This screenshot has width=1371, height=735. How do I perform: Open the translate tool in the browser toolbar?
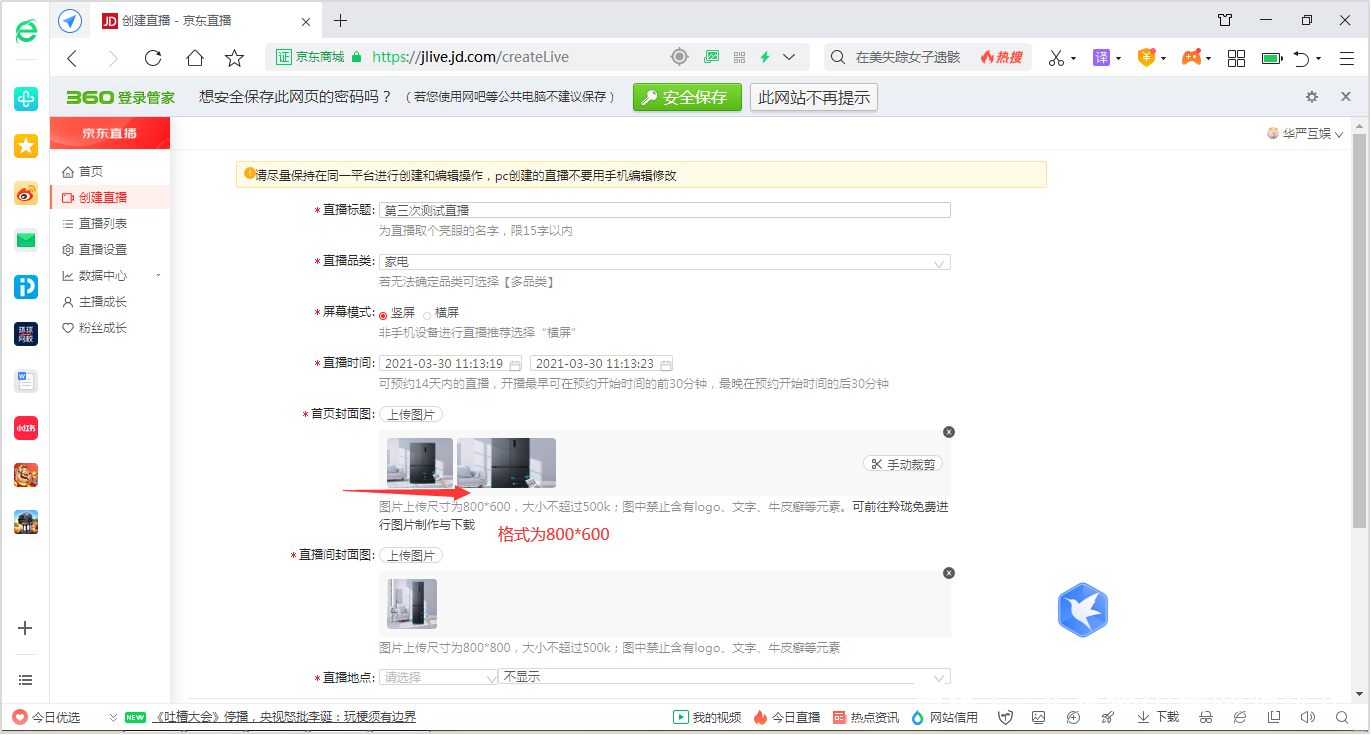point(1103,57)
